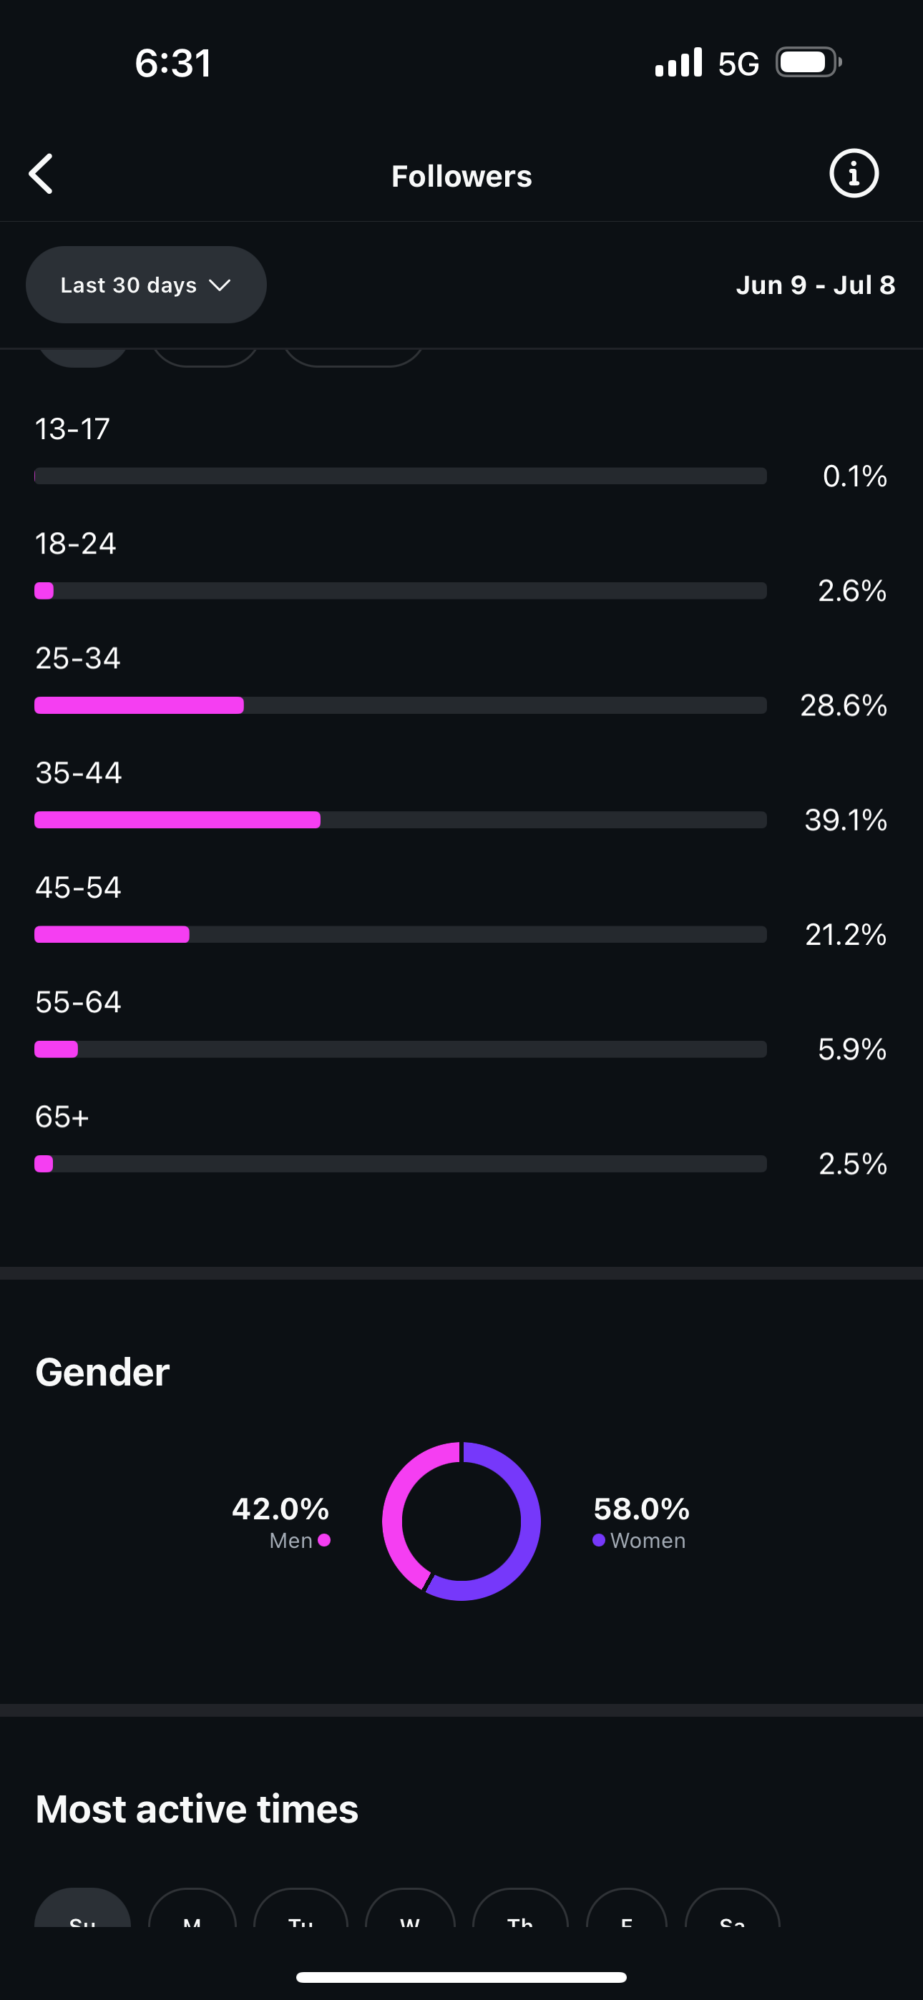Open the Last 30 days filter
Screen dimensions: 923x2000
point(146,284)
